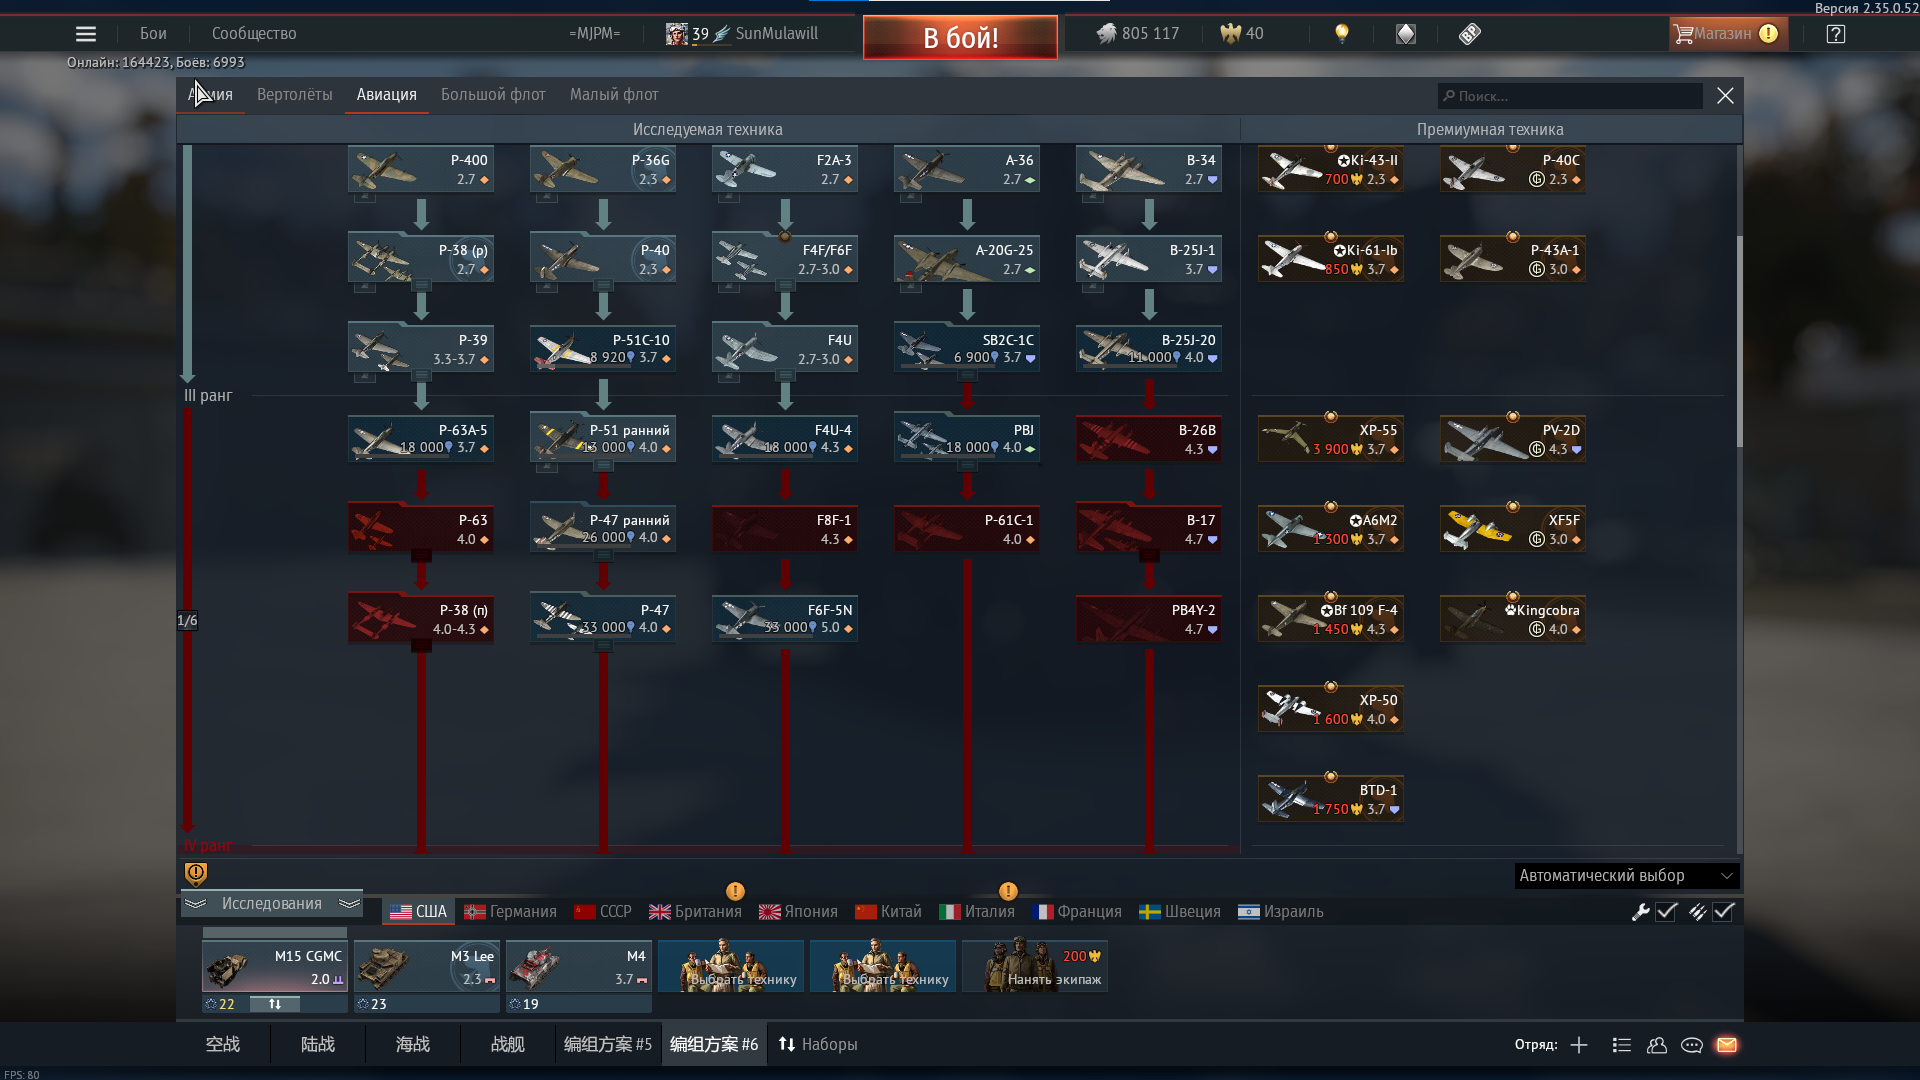The width and height of the screenshot is (1920, 1080).
Task: Select the Япония nation tab
Action: coord(798,912)
